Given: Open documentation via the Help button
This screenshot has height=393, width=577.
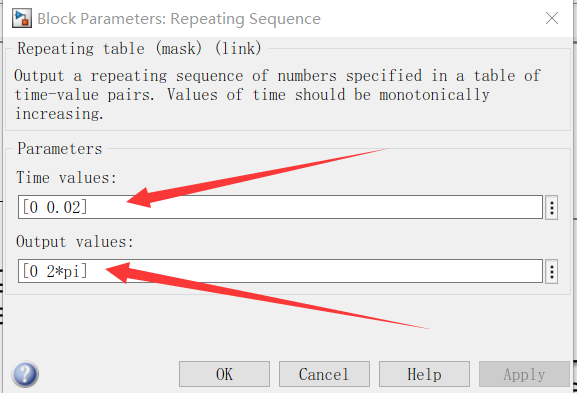Looking at the screenshot, I should tap(424, 374).
